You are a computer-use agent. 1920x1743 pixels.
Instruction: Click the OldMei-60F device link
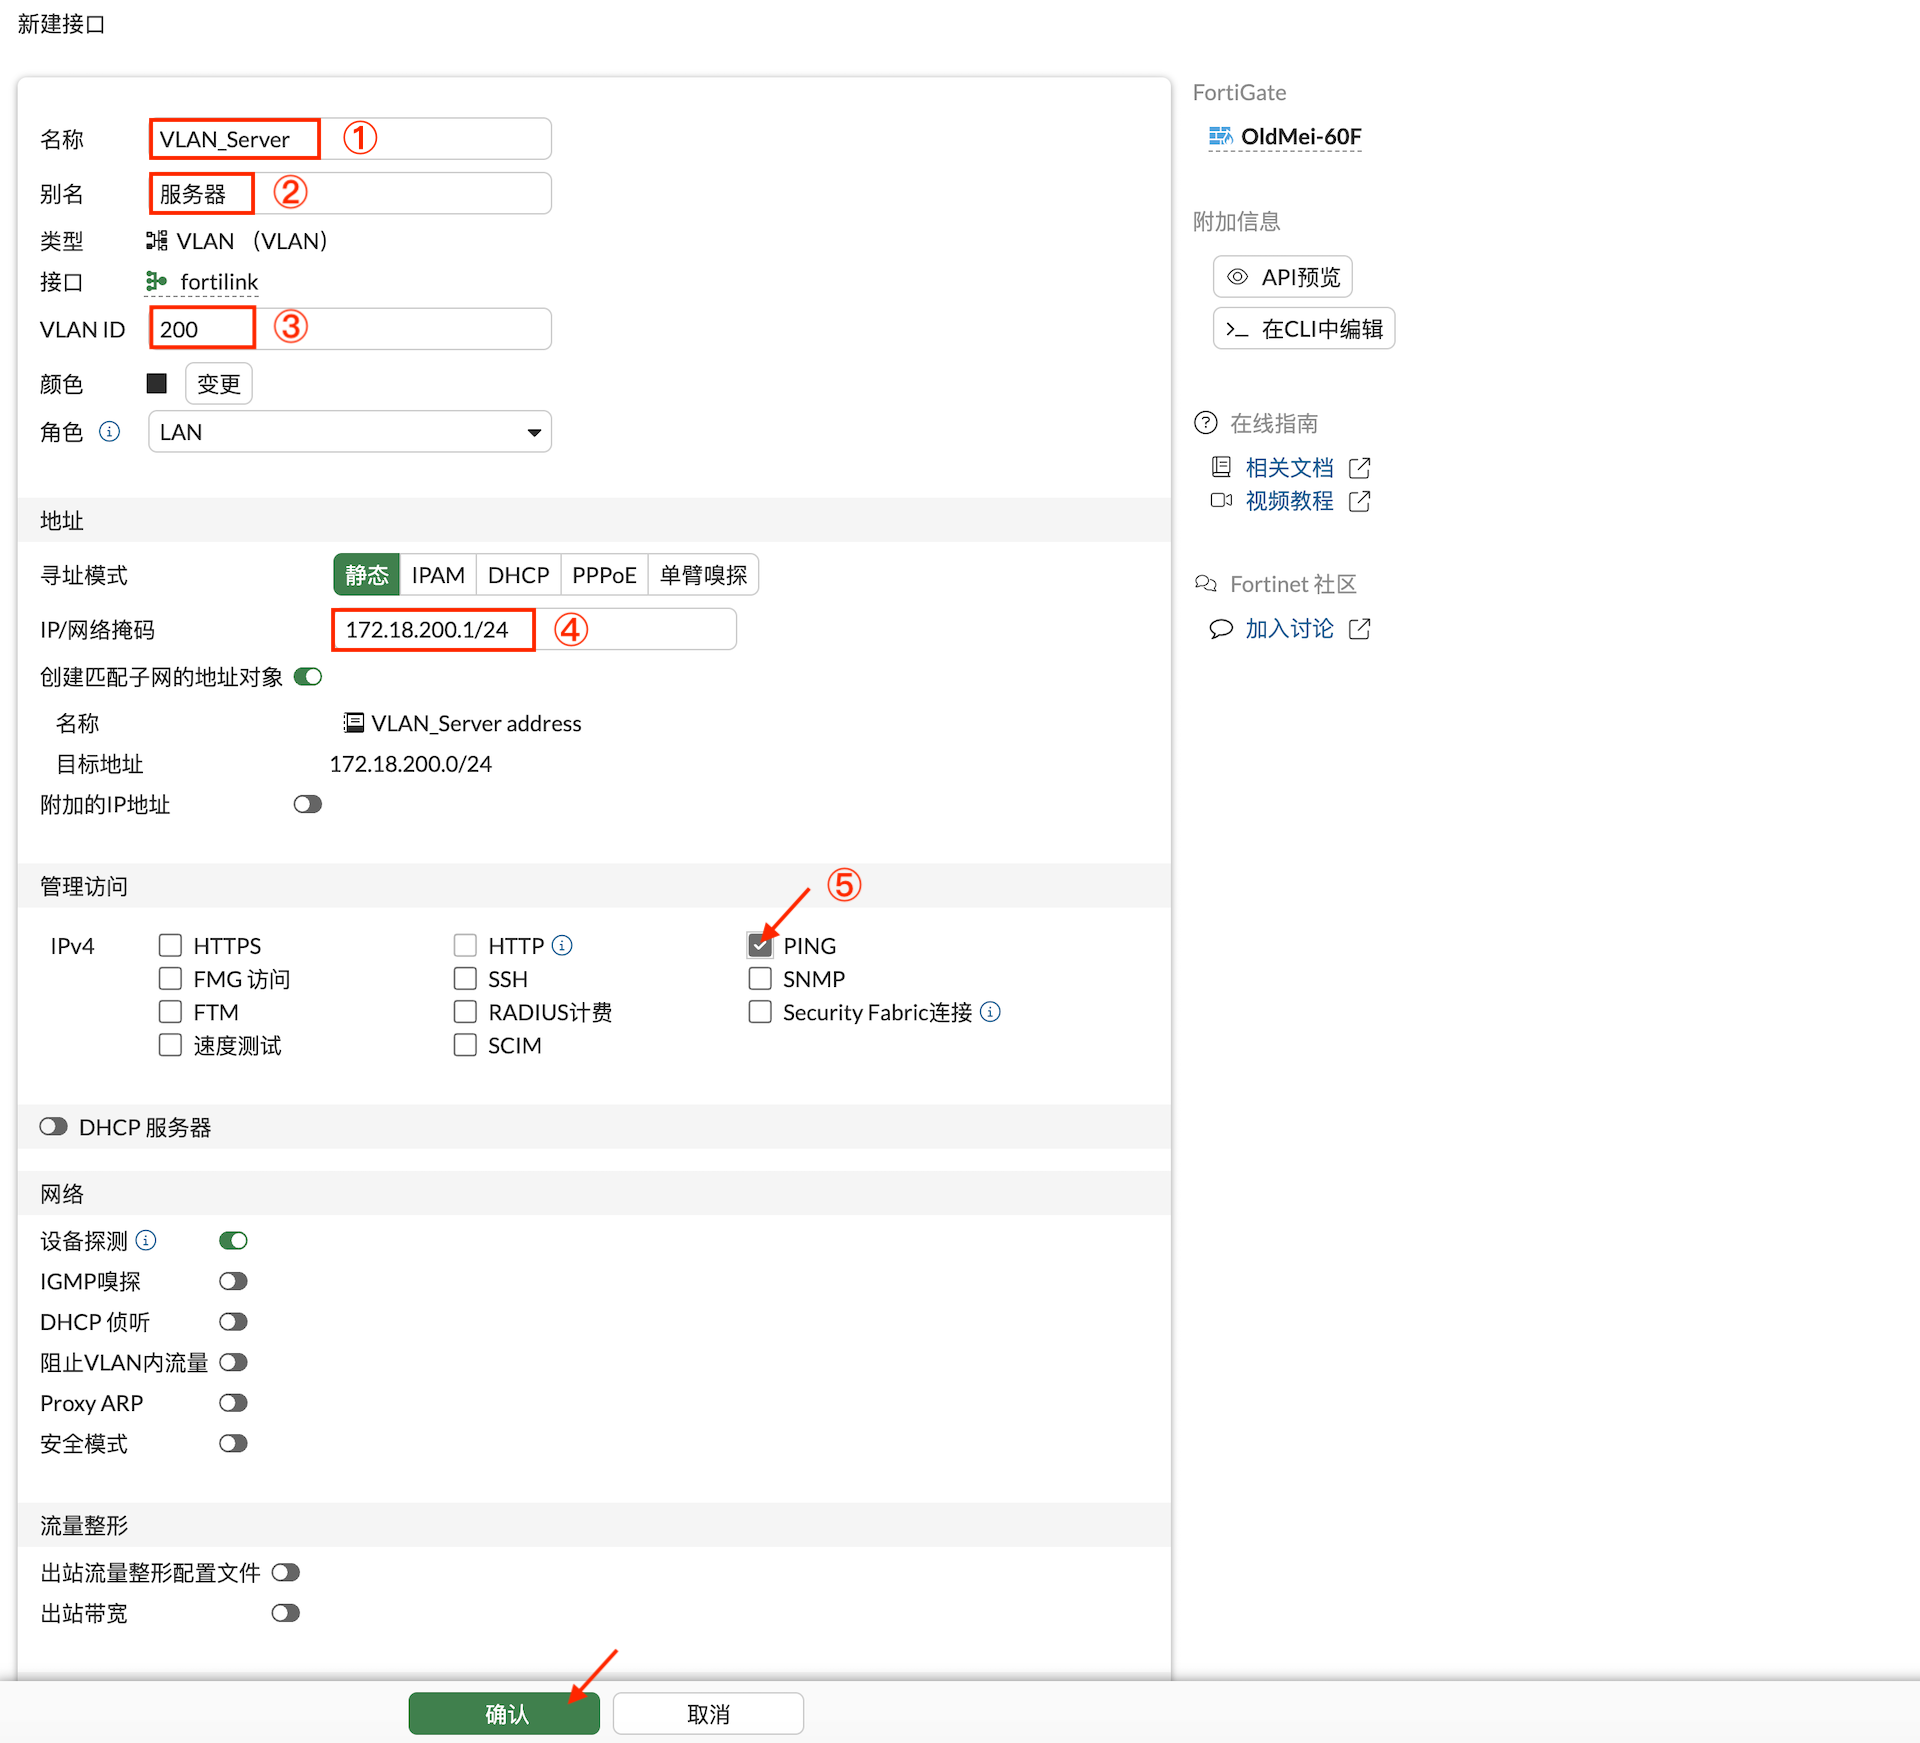pos(1301,136)
